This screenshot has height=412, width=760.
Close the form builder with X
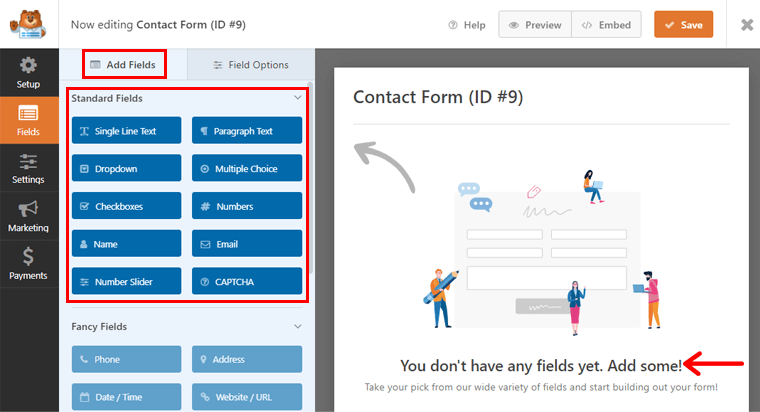coord(746,24)
